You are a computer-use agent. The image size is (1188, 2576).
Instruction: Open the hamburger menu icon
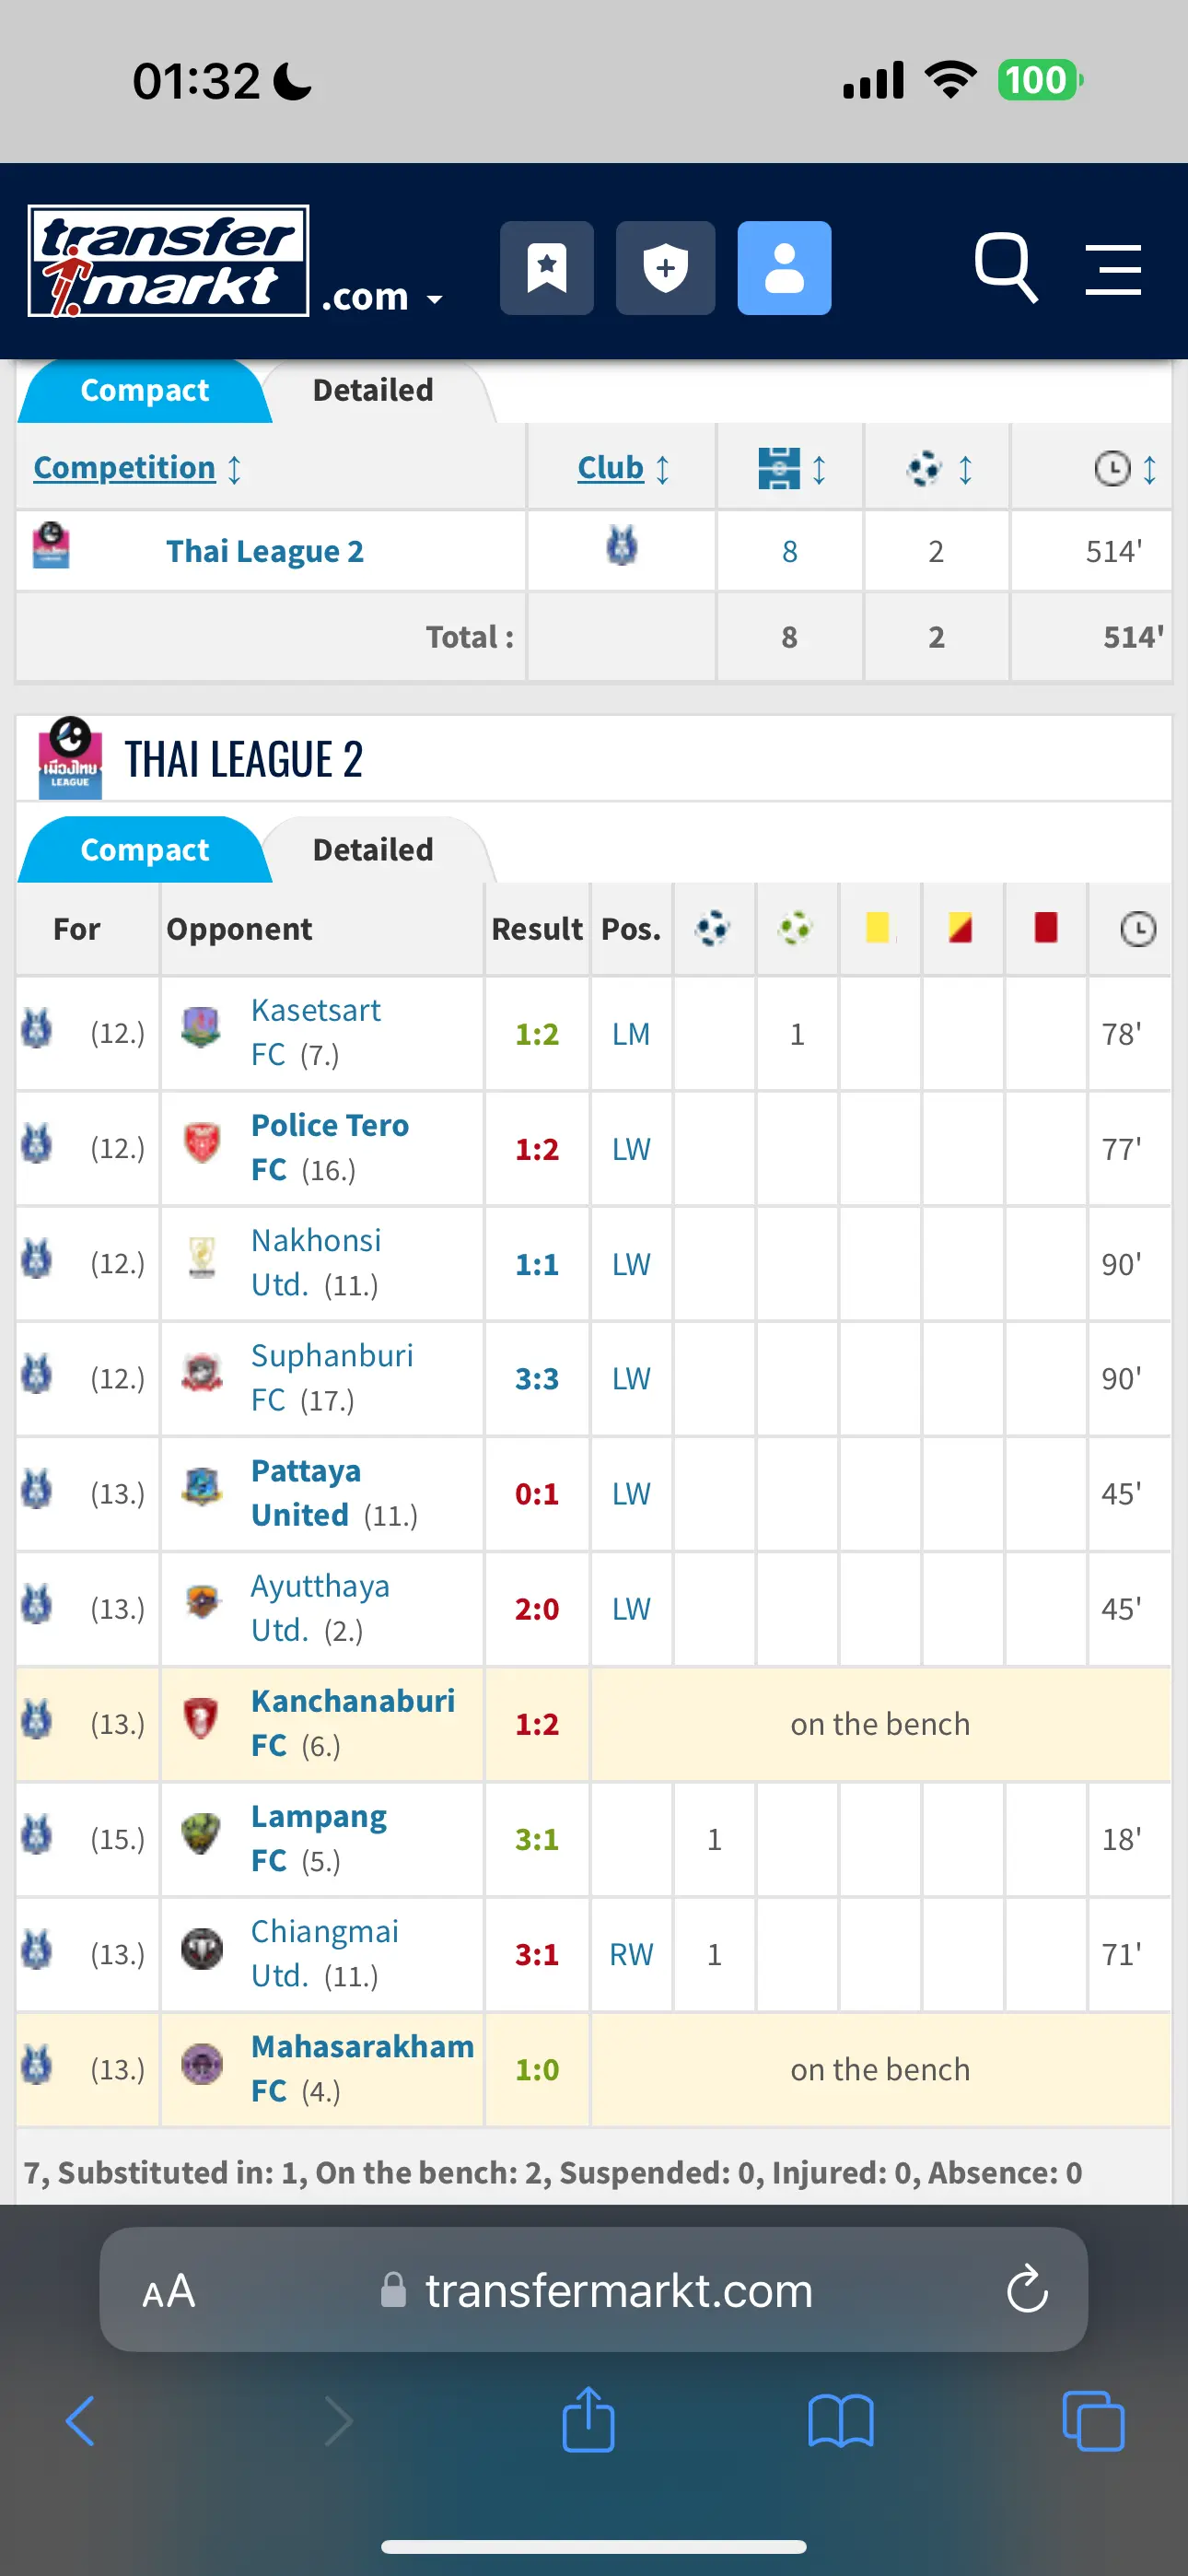(1113, 269)
